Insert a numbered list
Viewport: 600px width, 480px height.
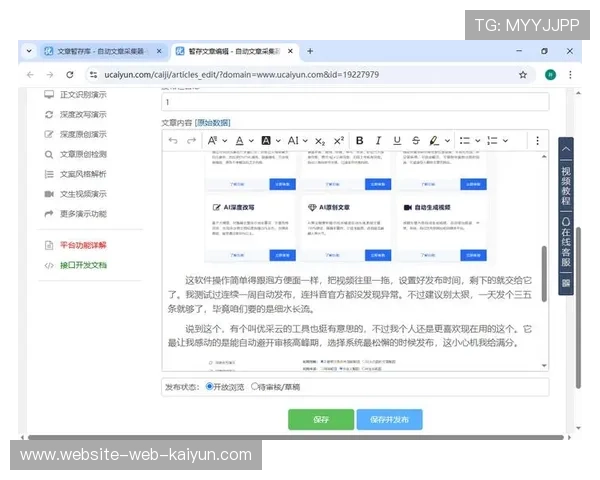point(492,141)
